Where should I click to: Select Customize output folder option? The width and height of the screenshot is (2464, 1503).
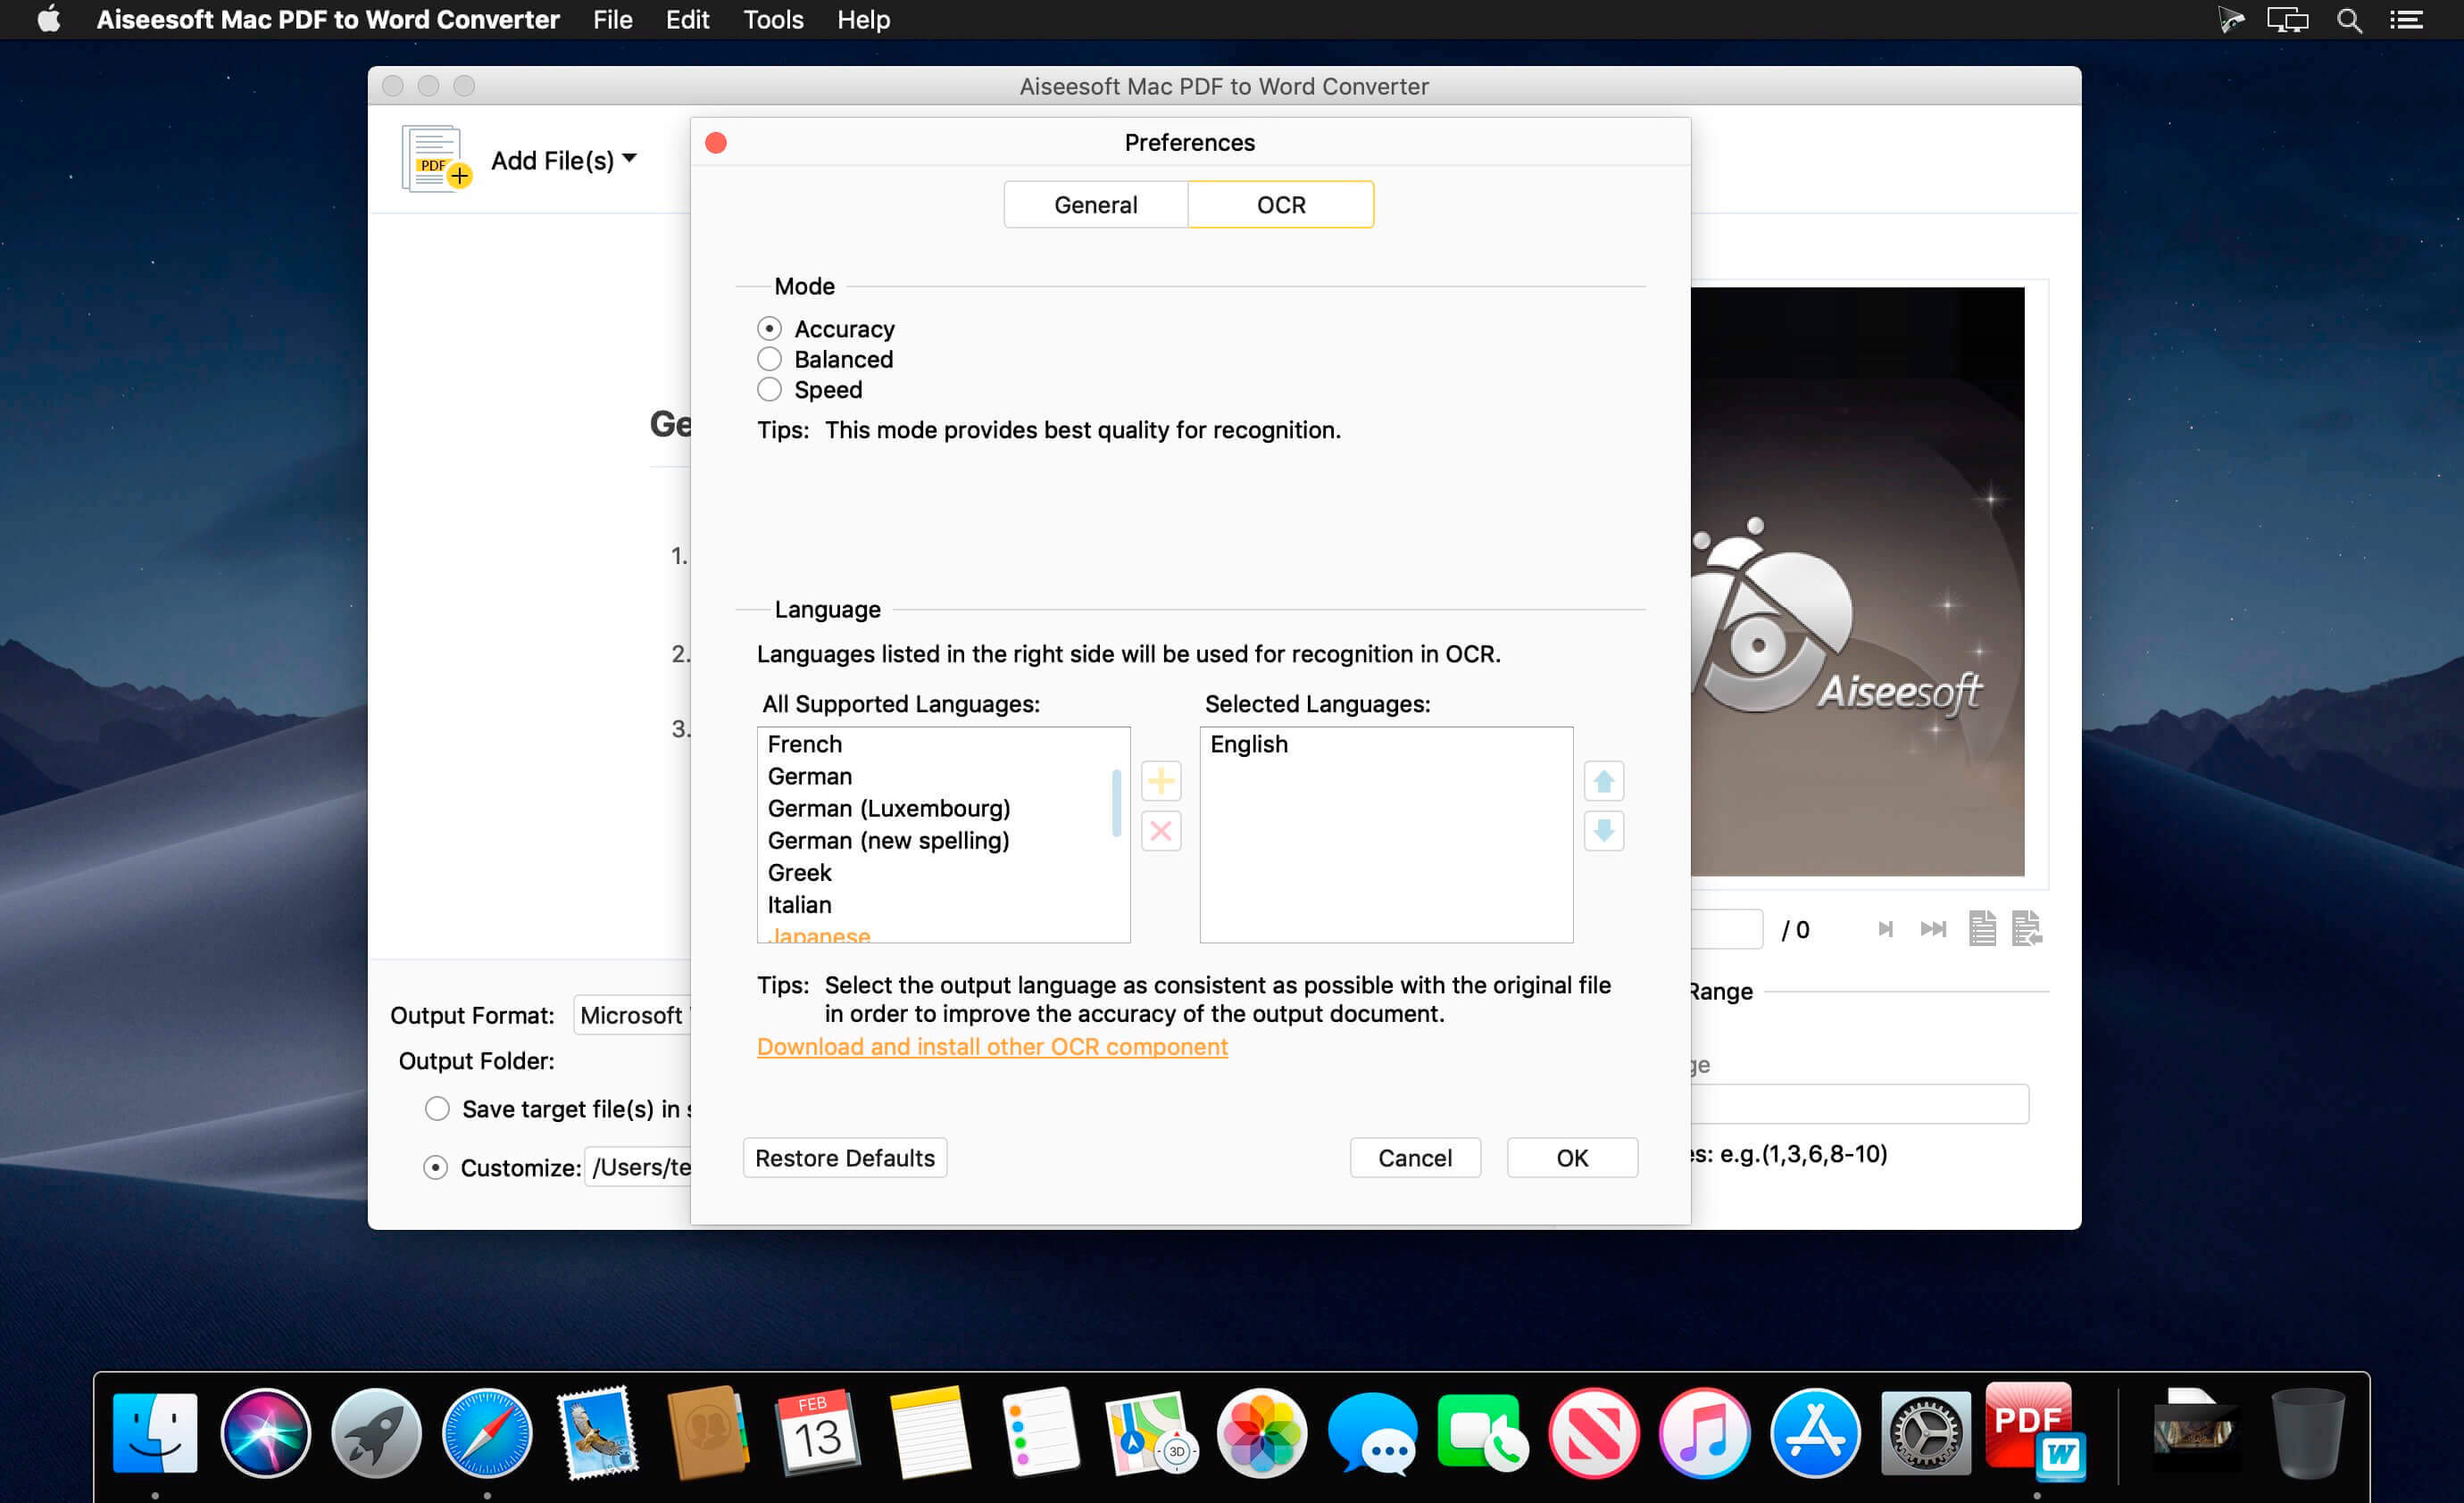pyautogui.click(x=435, y=1167)
